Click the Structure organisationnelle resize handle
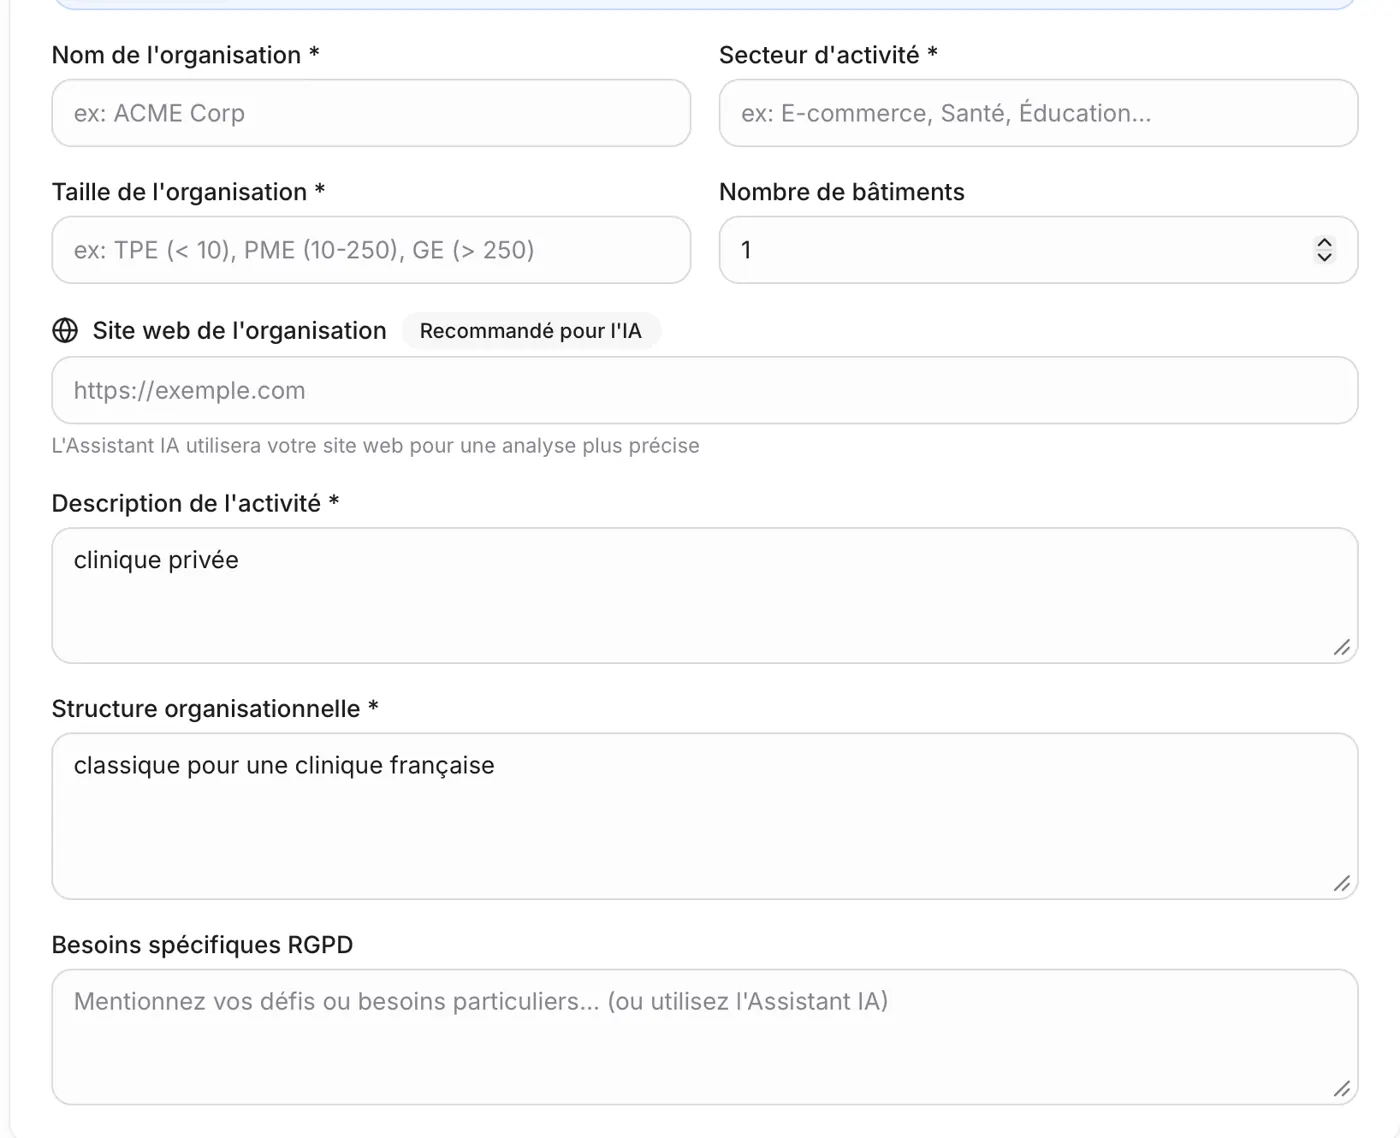1400x1138 pixels. tap(1342, 884)
